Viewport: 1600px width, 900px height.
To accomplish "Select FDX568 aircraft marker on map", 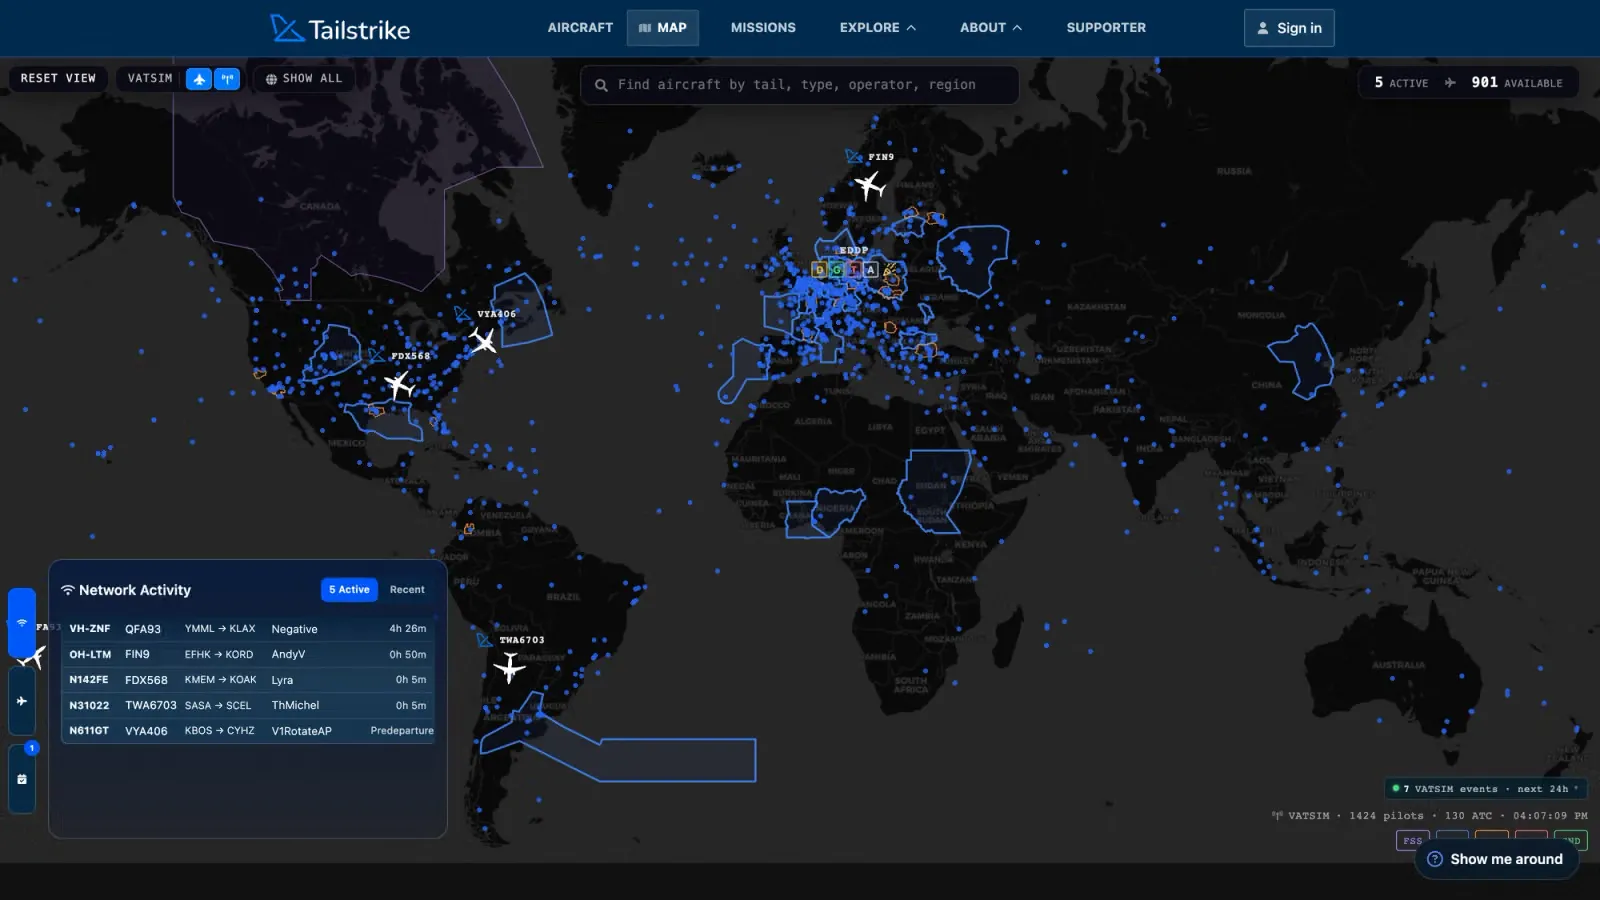I will (399, 384).
